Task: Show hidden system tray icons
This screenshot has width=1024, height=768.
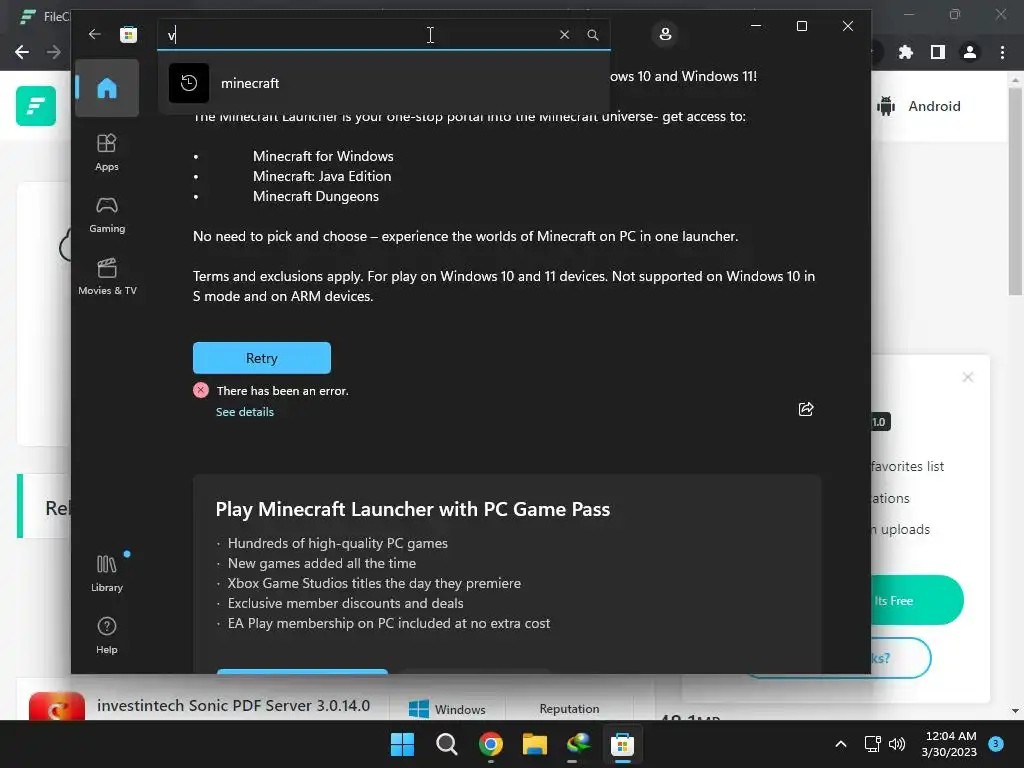Action: pyautogui.click(x=841, y=744)
